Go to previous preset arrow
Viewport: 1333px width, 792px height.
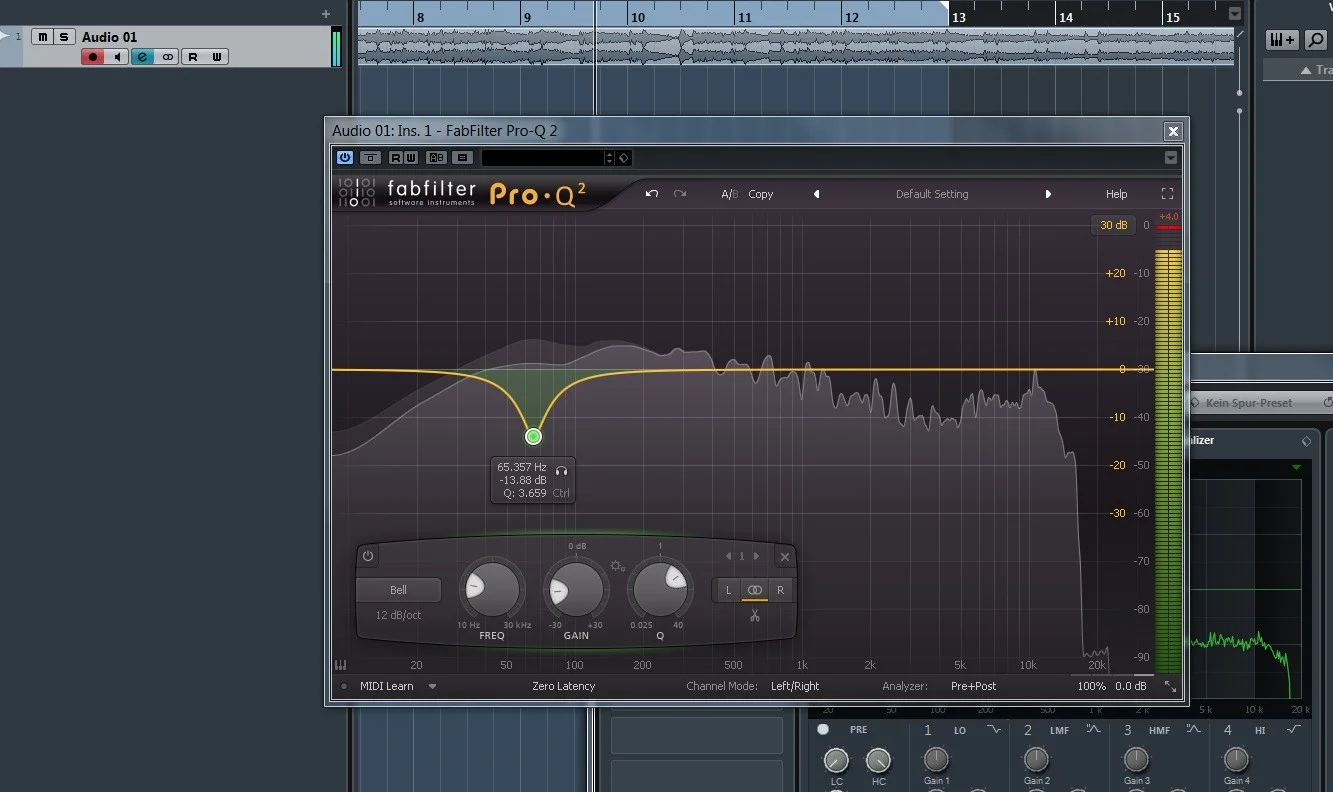(x=816, y=194)
